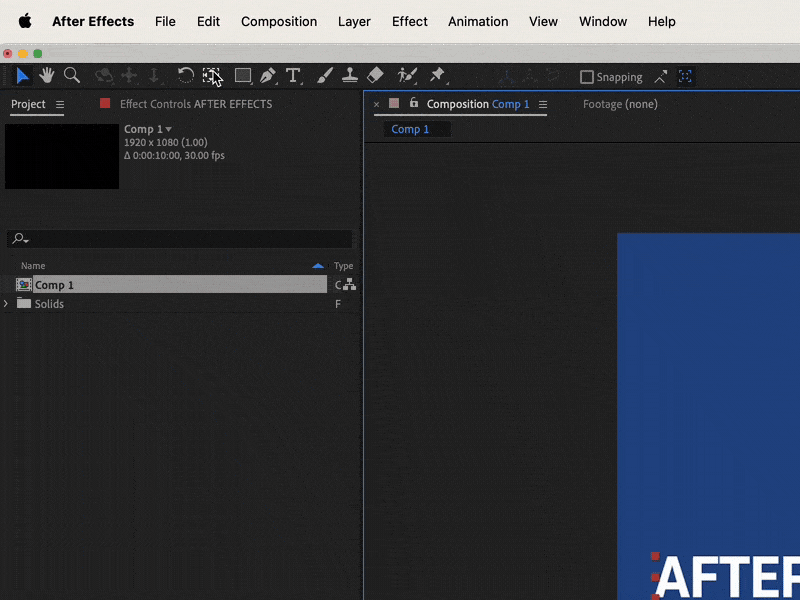Select the Zoom magnifier tool

coord(72,76)
